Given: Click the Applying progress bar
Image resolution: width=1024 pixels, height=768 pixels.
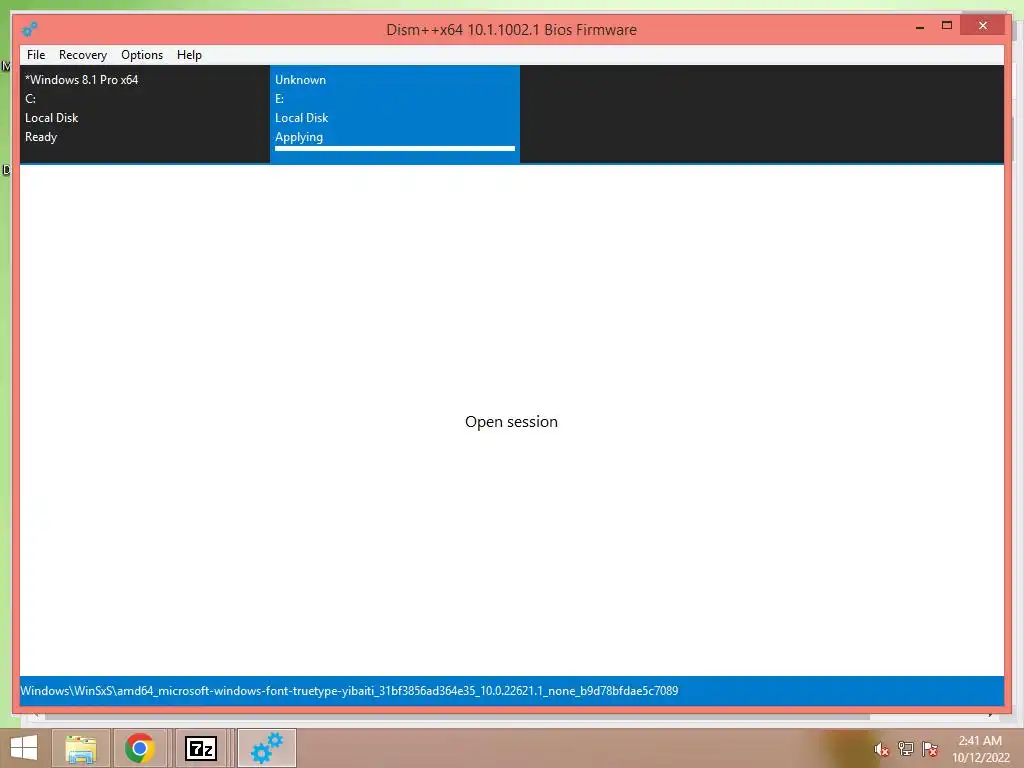Looking at the screenshot, I should click(x=394, y=149).
